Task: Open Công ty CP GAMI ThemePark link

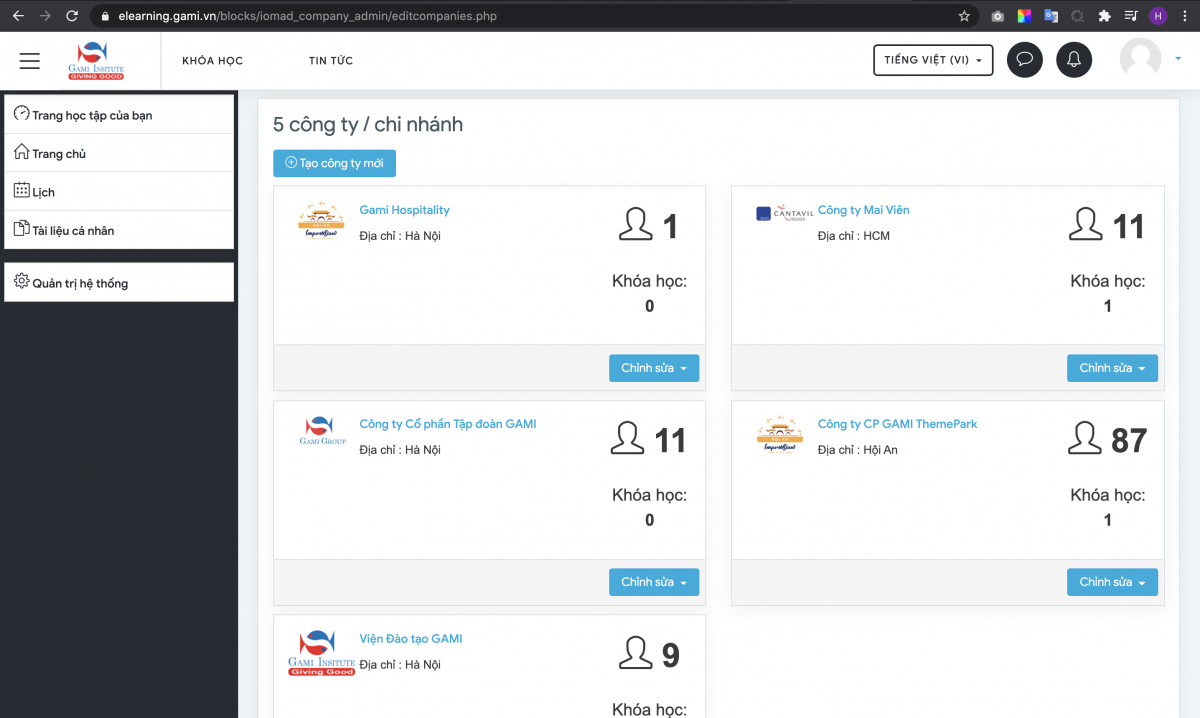Action: [x=898, y=424]
